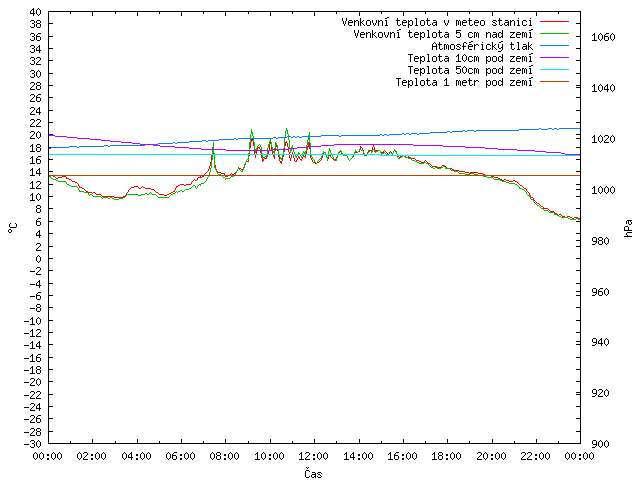Click x-axis tick label '18:00'
Image resolution: width=640 pixels, height=480 pixels.
click(x=447, y=456)
